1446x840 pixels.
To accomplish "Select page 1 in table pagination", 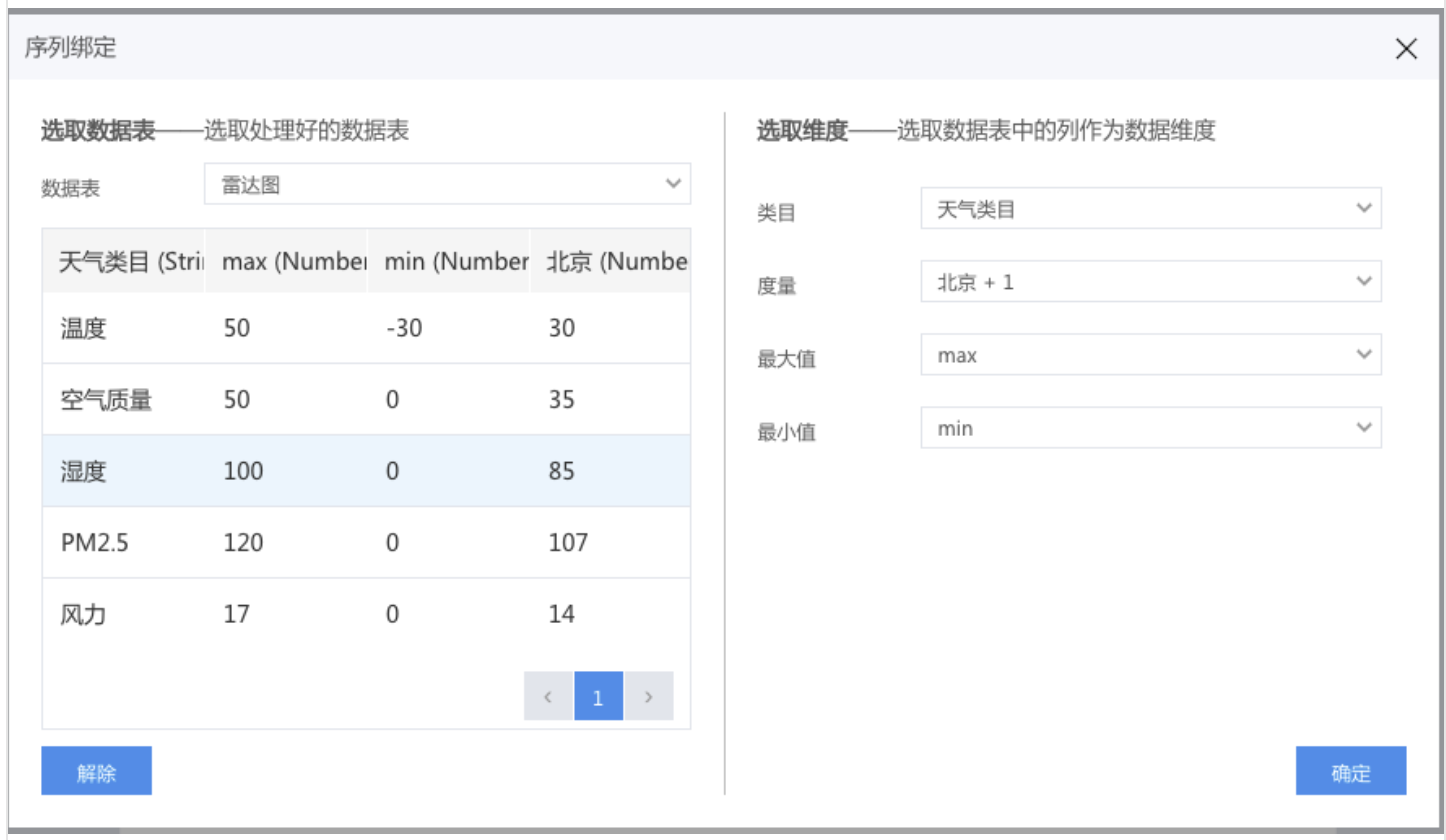I will 598,697.
